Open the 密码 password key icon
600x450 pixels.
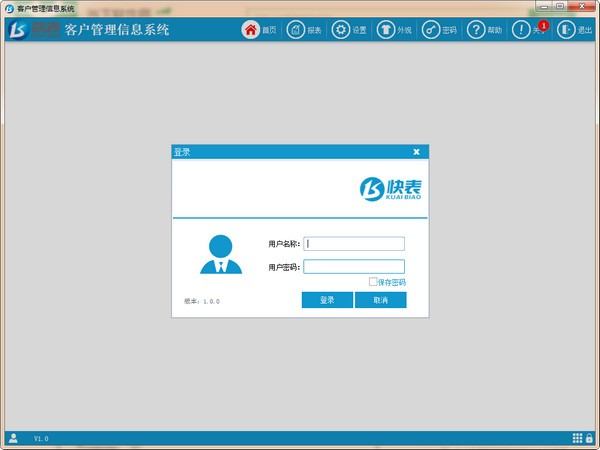tap(431, 30)
